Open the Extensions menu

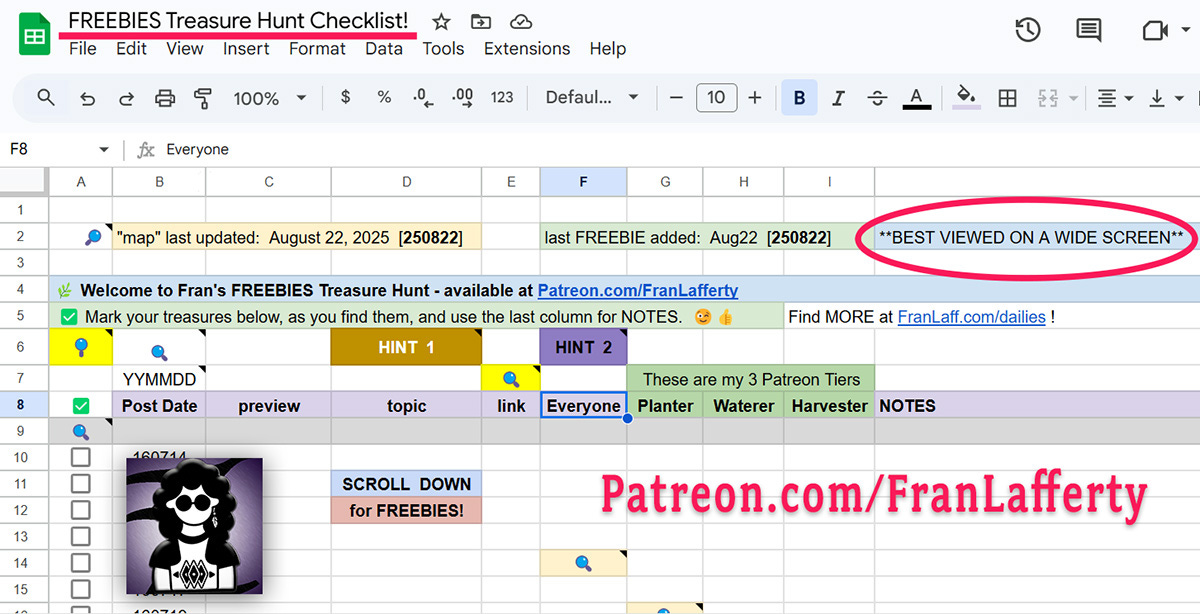[x=527, y=48]
